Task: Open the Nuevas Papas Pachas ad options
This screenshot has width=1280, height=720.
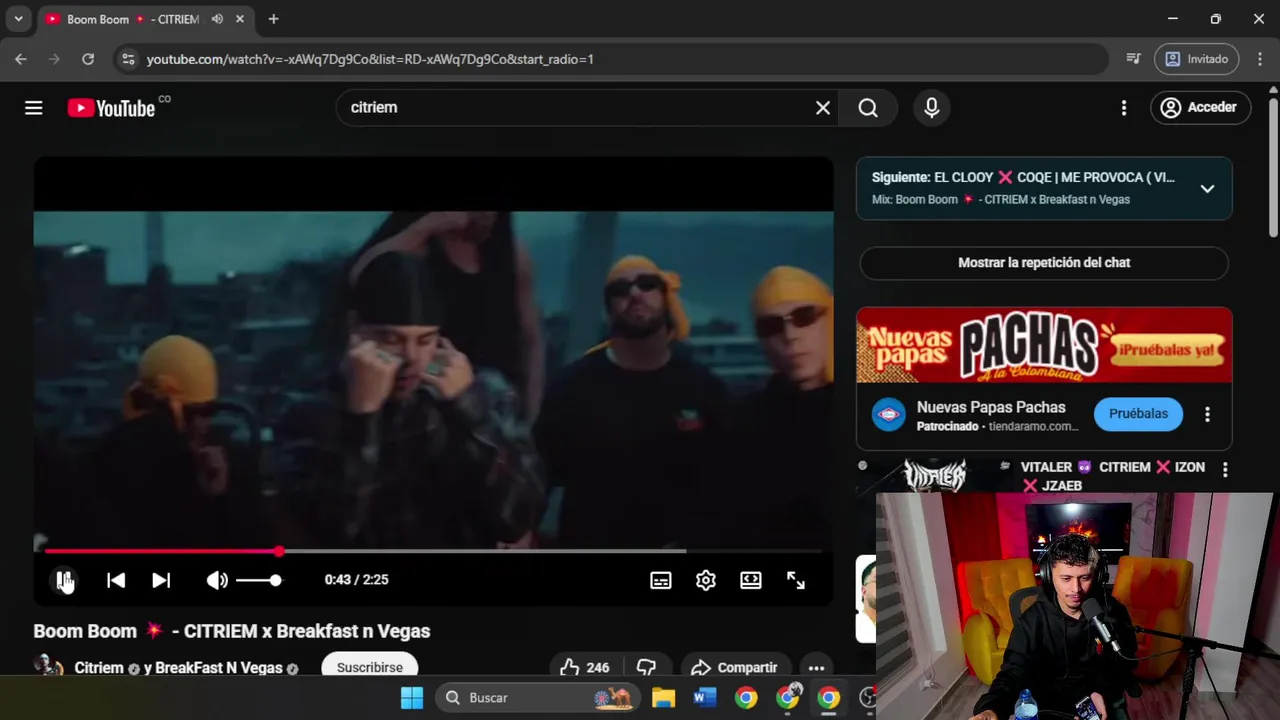Action: [1208, 414]
